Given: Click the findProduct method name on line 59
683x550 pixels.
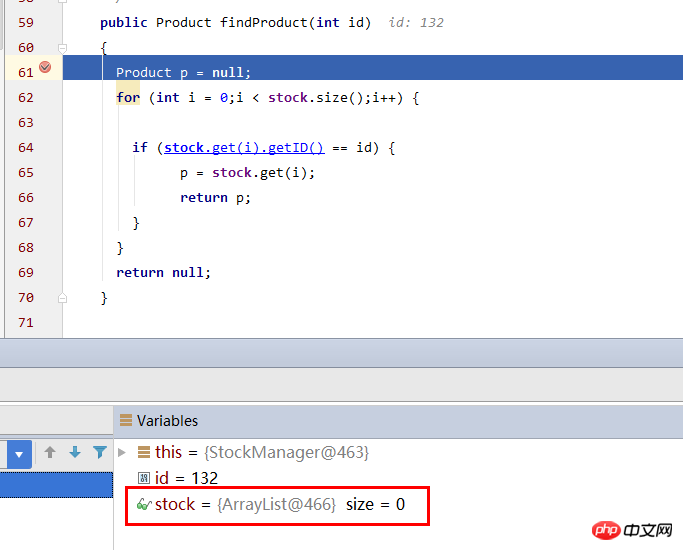Looking at the screenshot, I should click(264, 22).
